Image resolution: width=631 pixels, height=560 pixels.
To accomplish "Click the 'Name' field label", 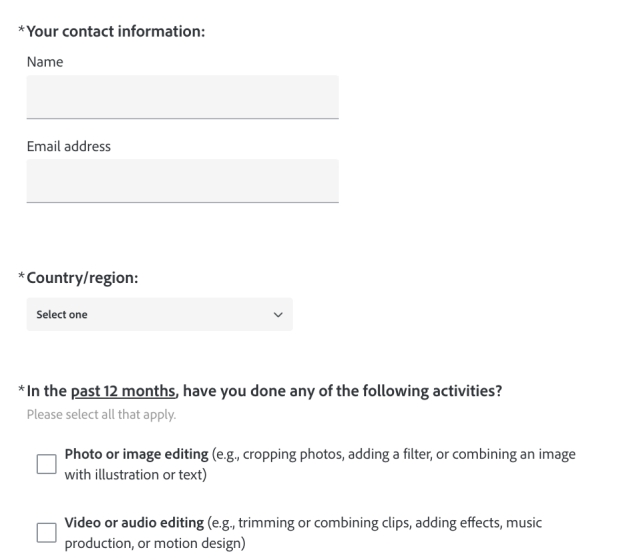I will tap(45, 62).
